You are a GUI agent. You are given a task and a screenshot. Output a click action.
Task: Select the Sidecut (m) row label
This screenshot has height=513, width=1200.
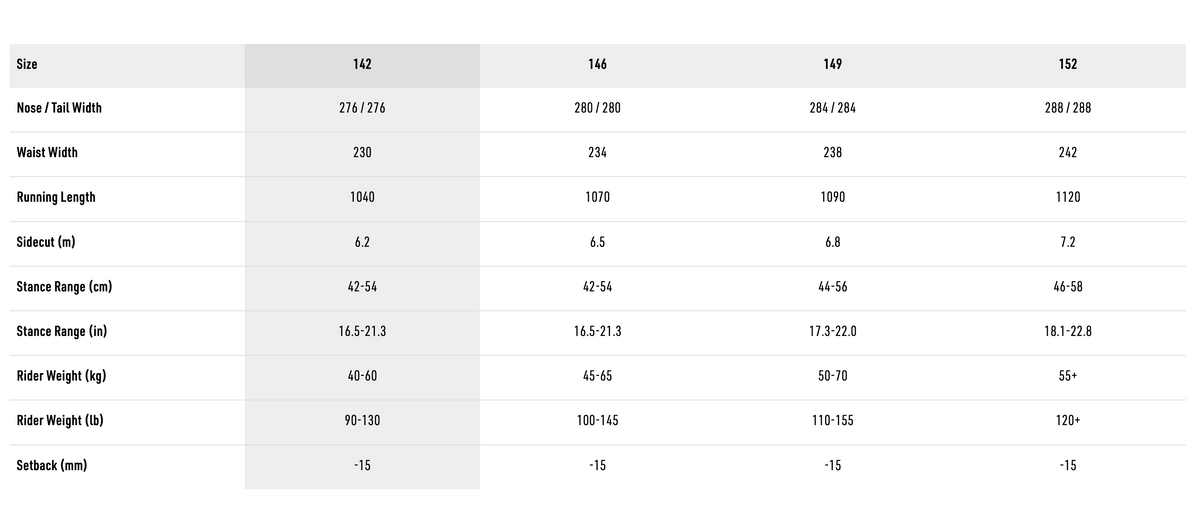point(46,242)
